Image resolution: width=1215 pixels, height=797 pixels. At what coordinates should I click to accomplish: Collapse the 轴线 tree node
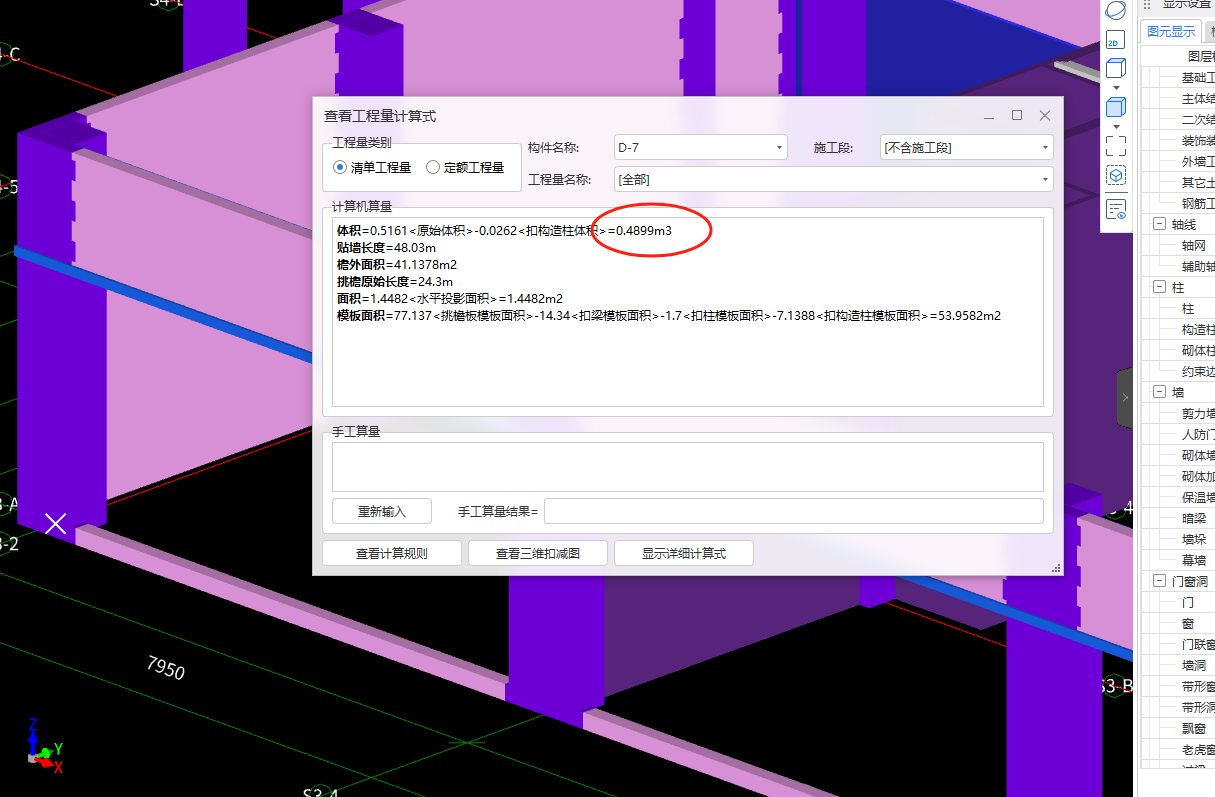click(1159, 225)
